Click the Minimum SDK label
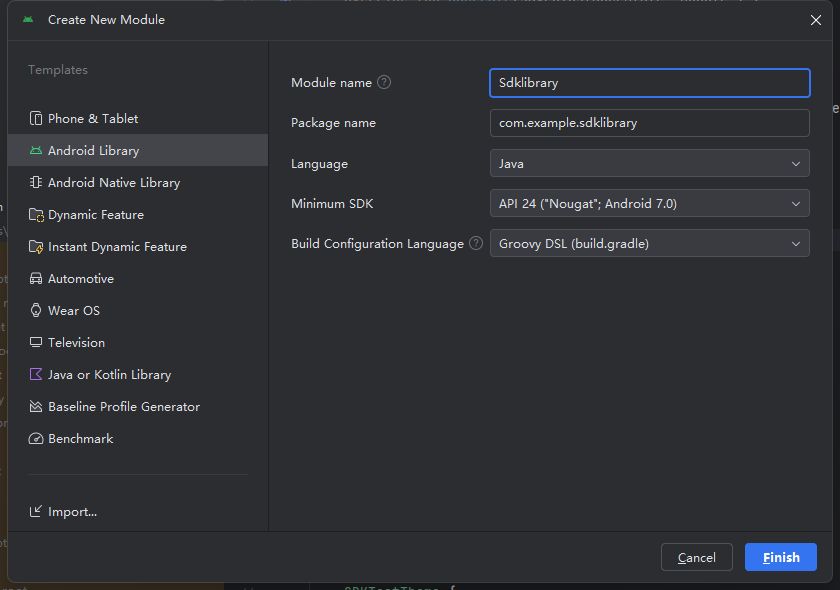Image resolution: width=840 pixels, height=590 pixels. (x=332, y=204)
